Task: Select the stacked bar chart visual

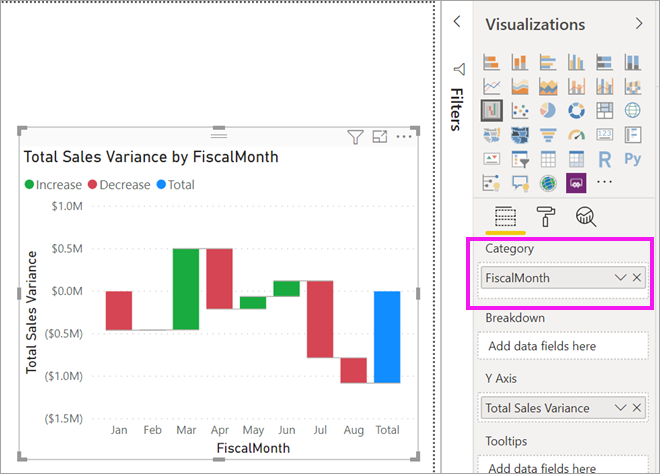Action: point(491,62)
